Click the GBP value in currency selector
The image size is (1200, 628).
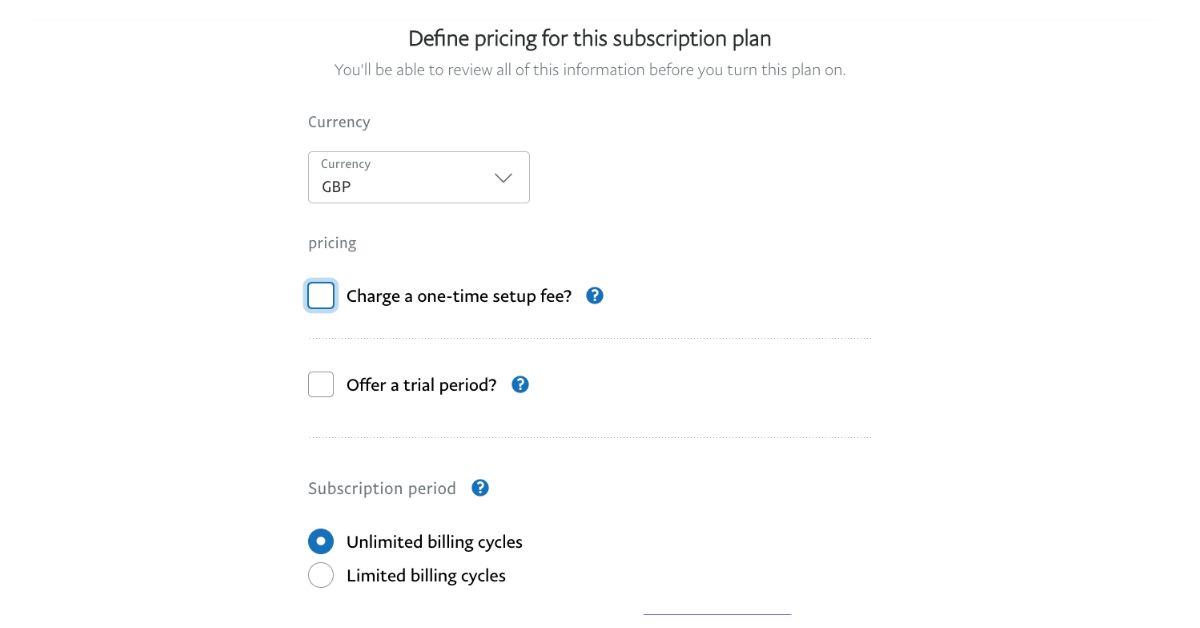coord(337,187)
